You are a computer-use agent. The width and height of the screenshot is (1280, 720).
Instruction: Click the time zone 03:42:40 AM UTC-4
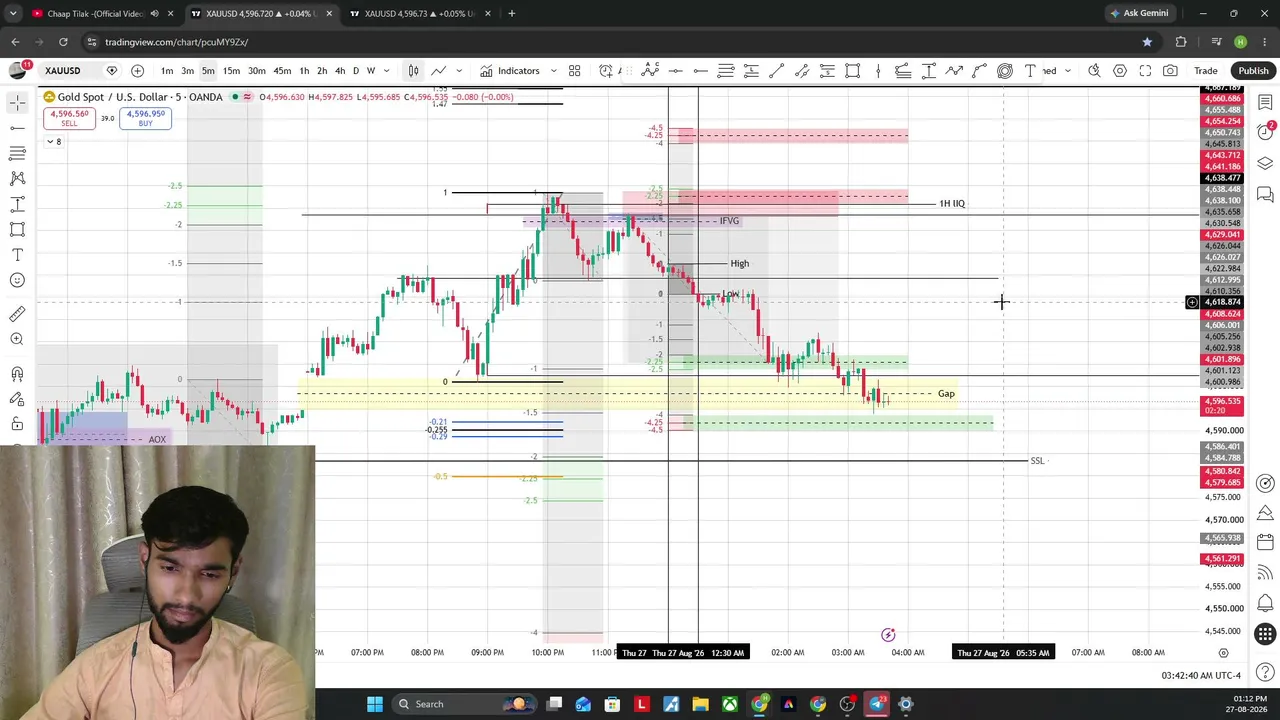tap(1201, 676)
